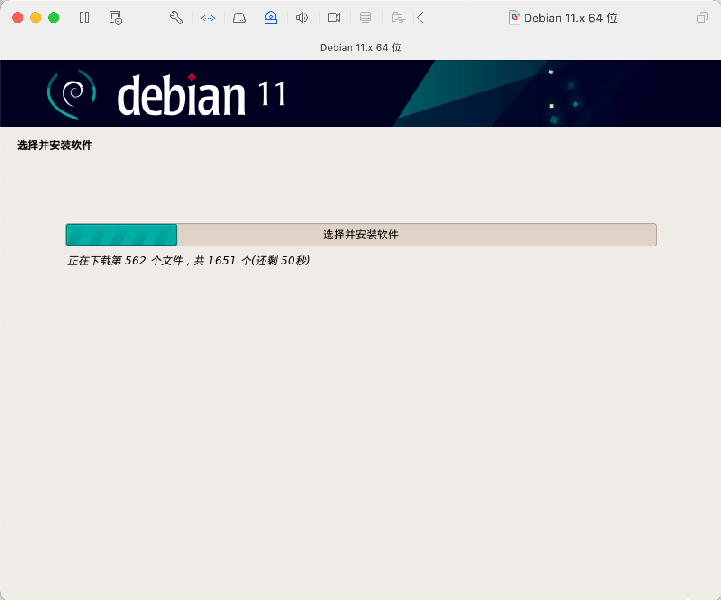This screenshot has width=721, height=600.
Task: Click the install progress bar
Action: 361,234
